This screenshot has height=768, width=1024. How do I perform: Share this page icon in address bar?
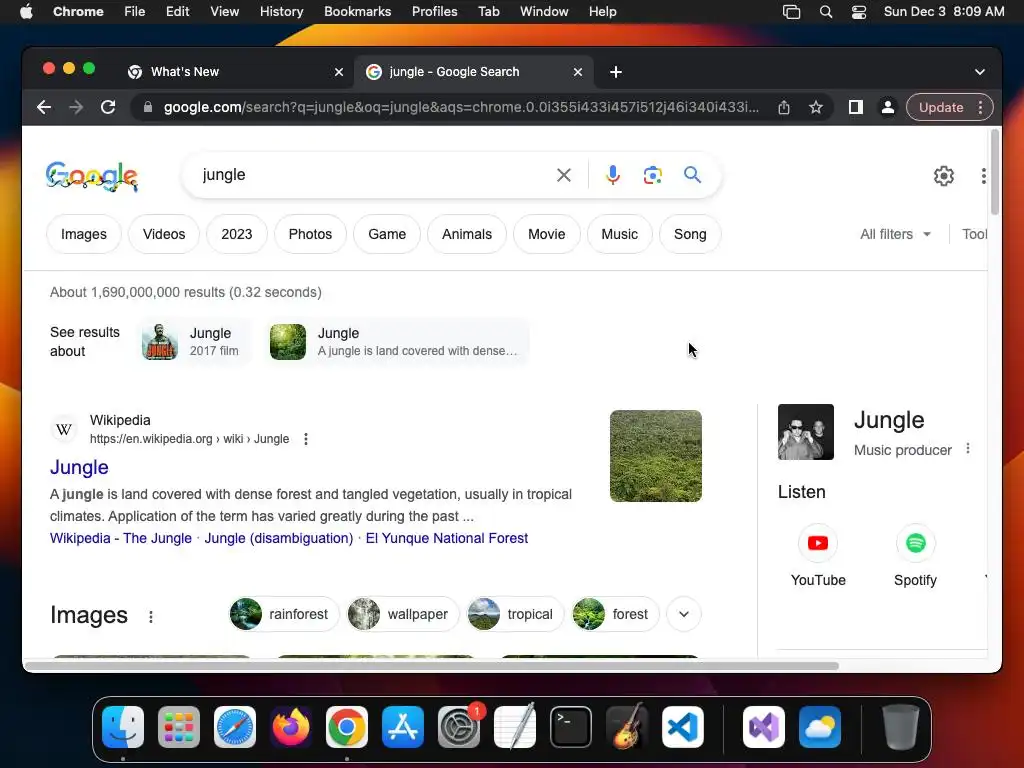784,107
